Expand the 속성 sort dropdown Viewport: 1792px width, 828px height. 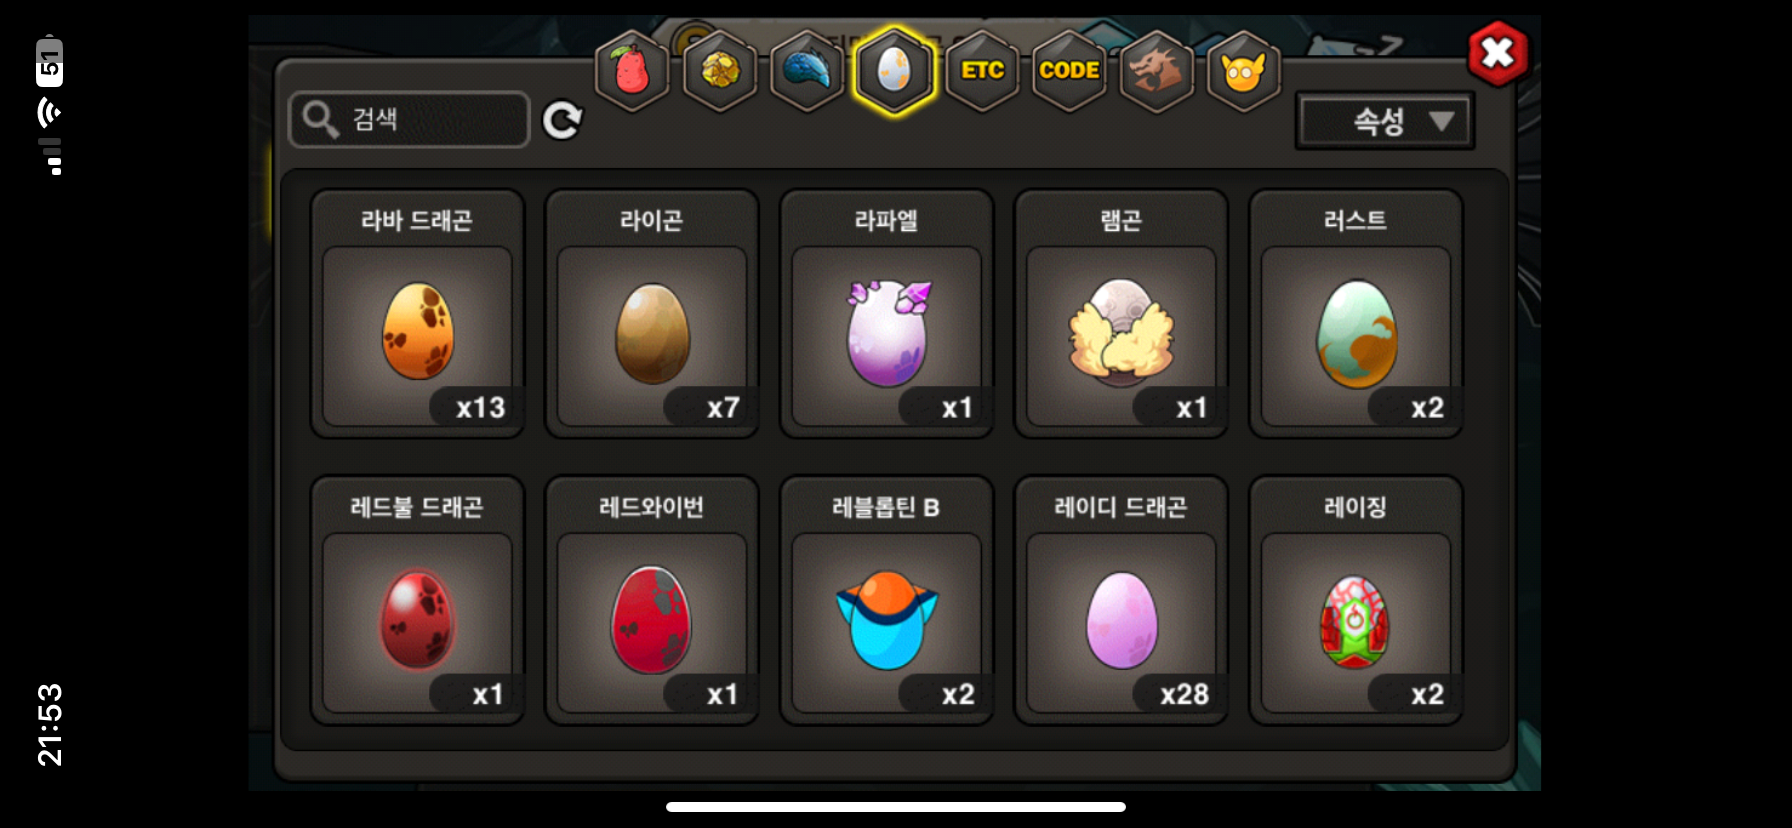(1385, 121)
